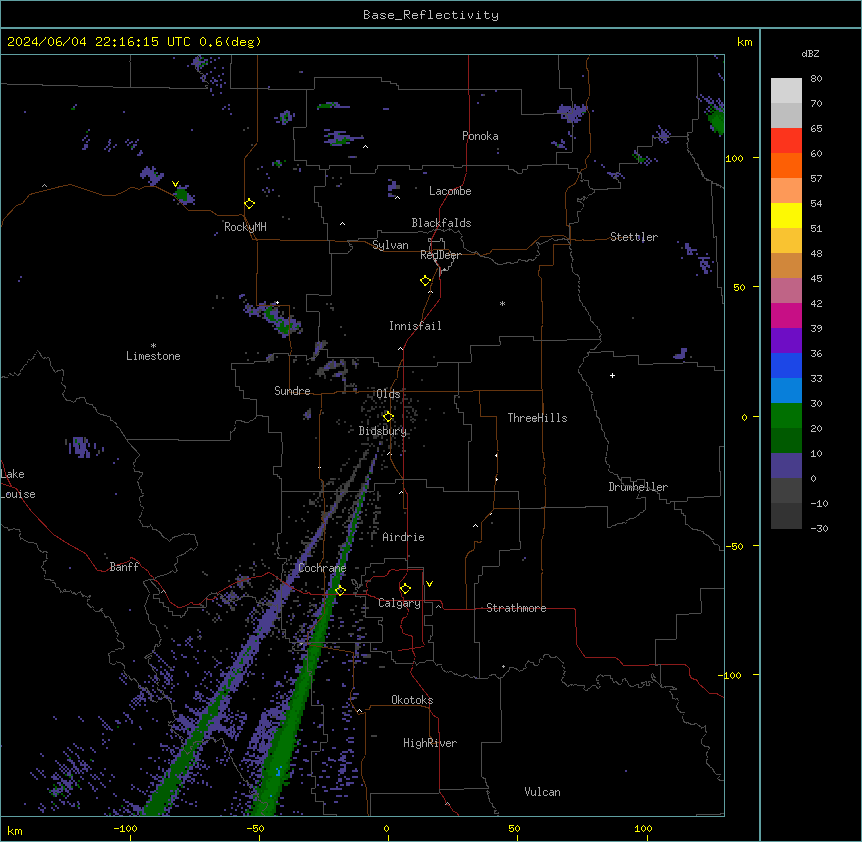Click the 100 tick on the vertical km axis

[x=734, y=158]
